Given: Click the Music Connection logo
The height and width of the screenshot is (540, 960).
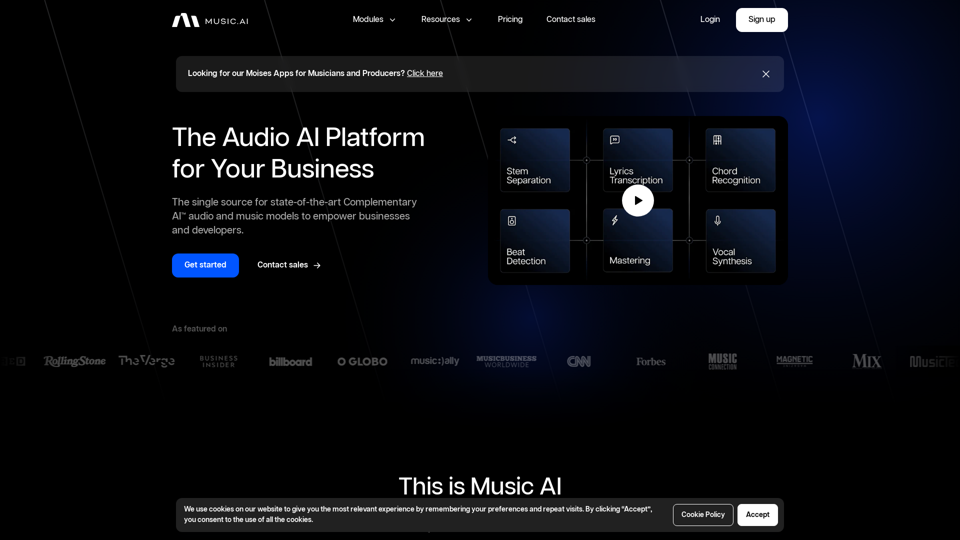Looking at the screenshot, I should point(722,361).
